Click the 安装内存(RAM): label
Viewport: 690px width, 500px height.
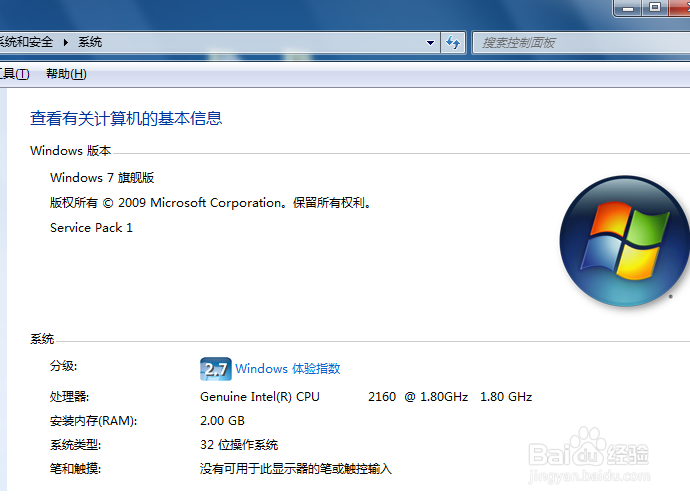93,421
